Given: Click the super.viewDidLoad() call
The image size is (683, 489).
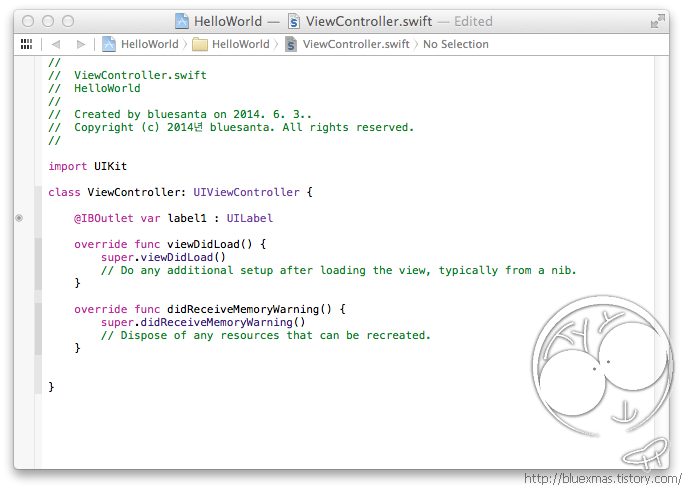Looking at the screenshot, I should coord(163,257).
